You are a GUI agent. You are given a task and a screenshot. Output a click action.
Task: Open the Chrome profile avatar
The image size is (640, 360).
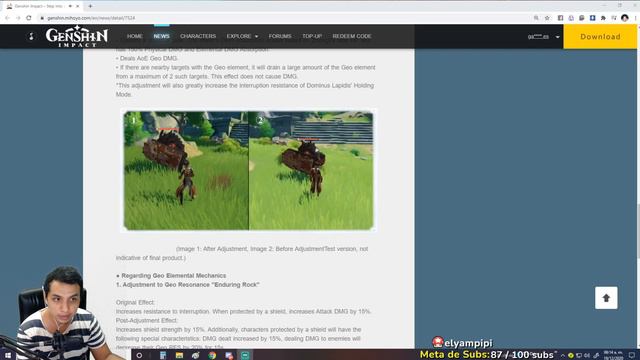(x=625, y=18)
